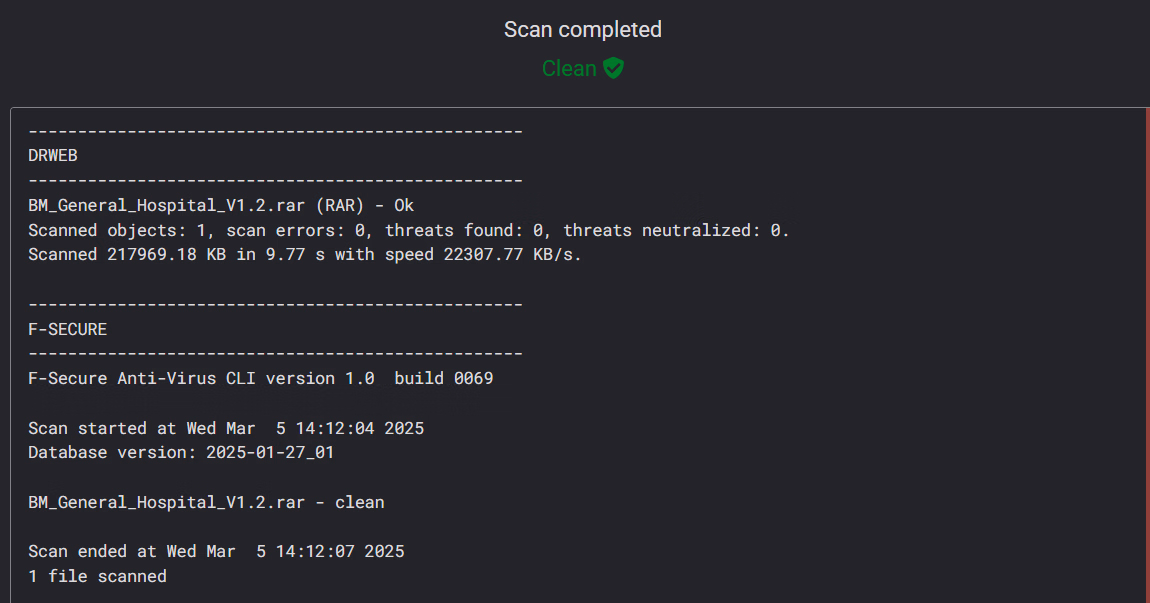1150x603 pixels.
Task: Click the DRWEB section header
Action: [x=53, y=156]
